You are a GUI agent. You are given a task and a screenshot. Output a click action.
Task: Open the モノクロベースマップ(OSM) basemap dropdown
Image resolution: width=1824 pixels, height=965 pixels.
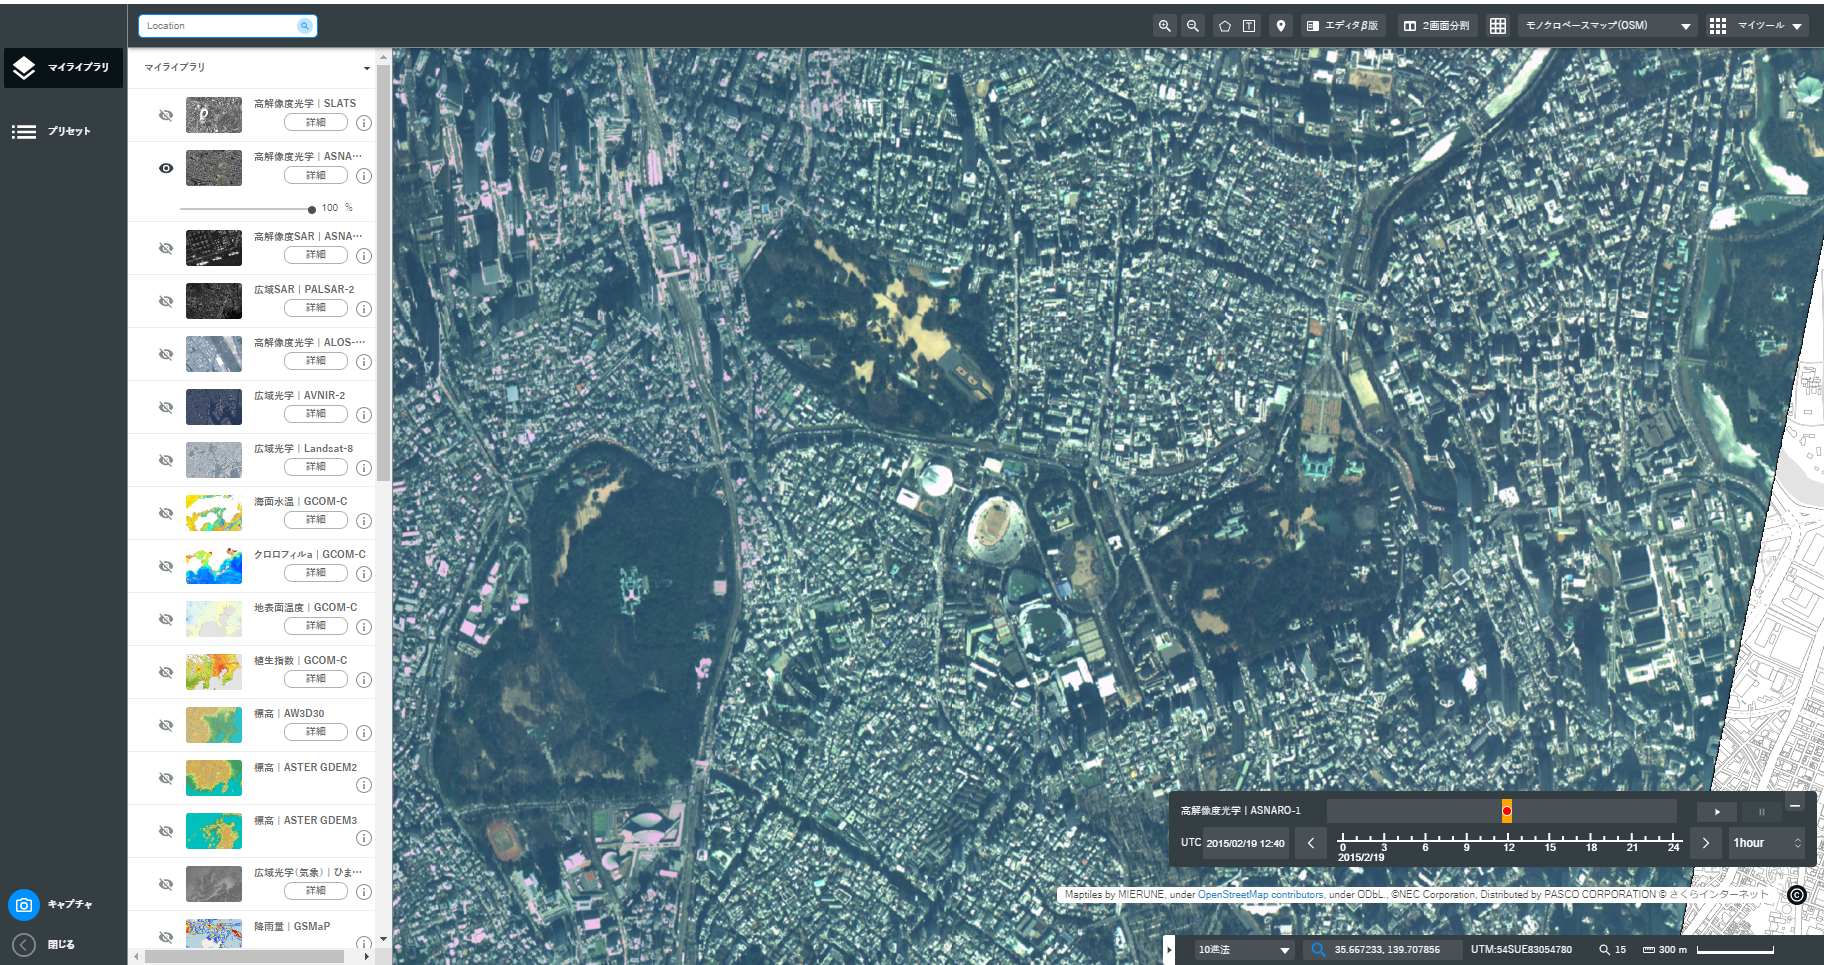1608,26
